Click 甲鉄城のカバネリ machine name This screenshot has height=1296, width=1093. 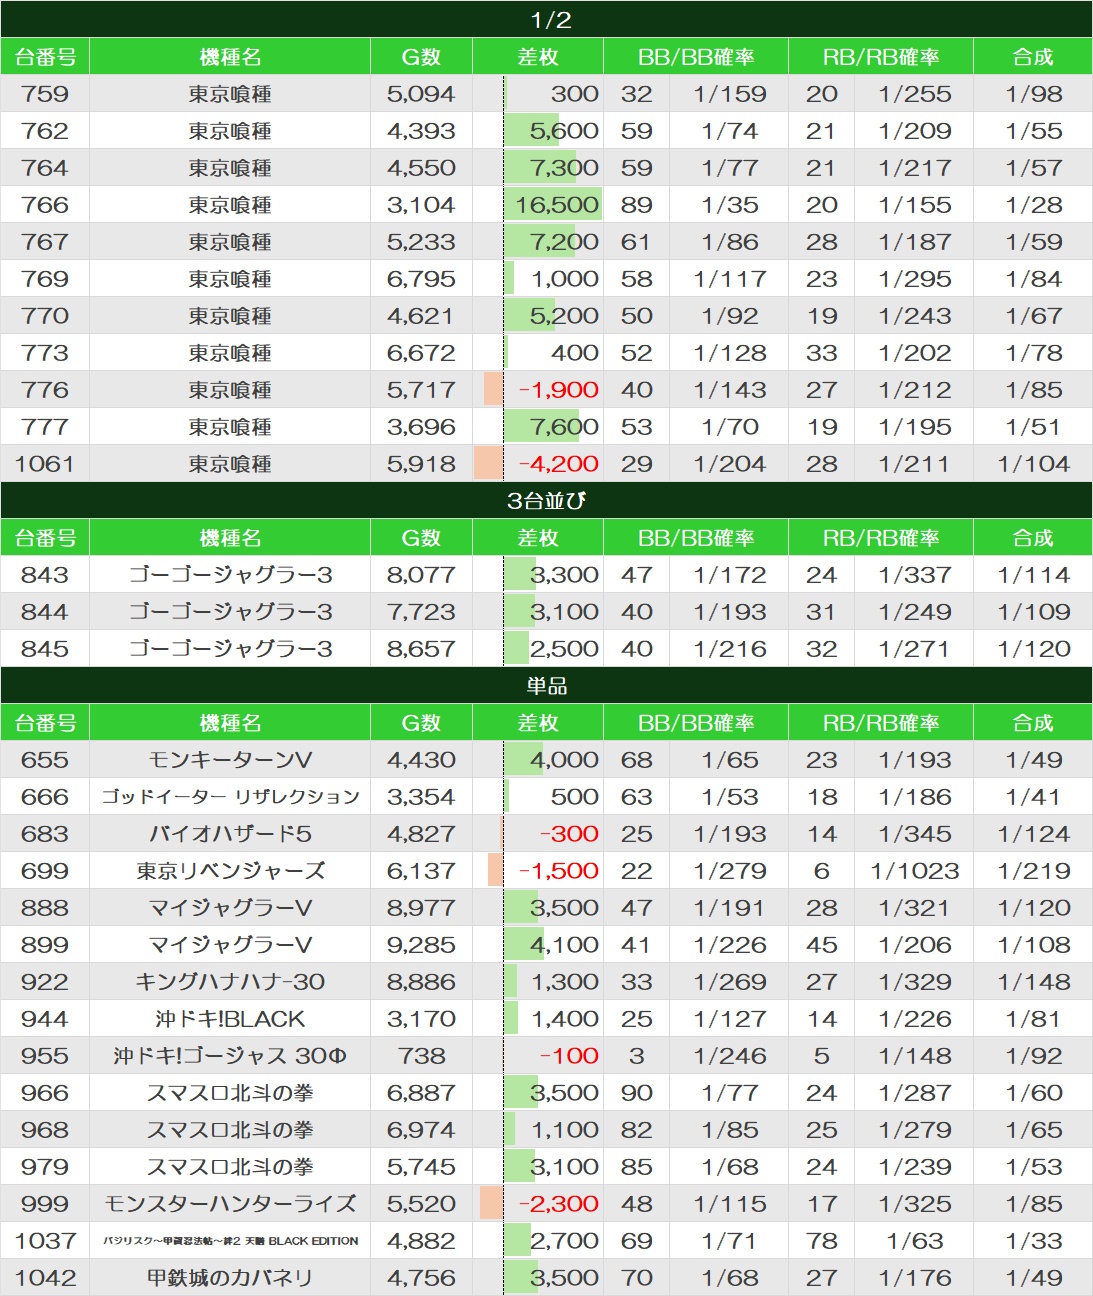pos(230,1278)
